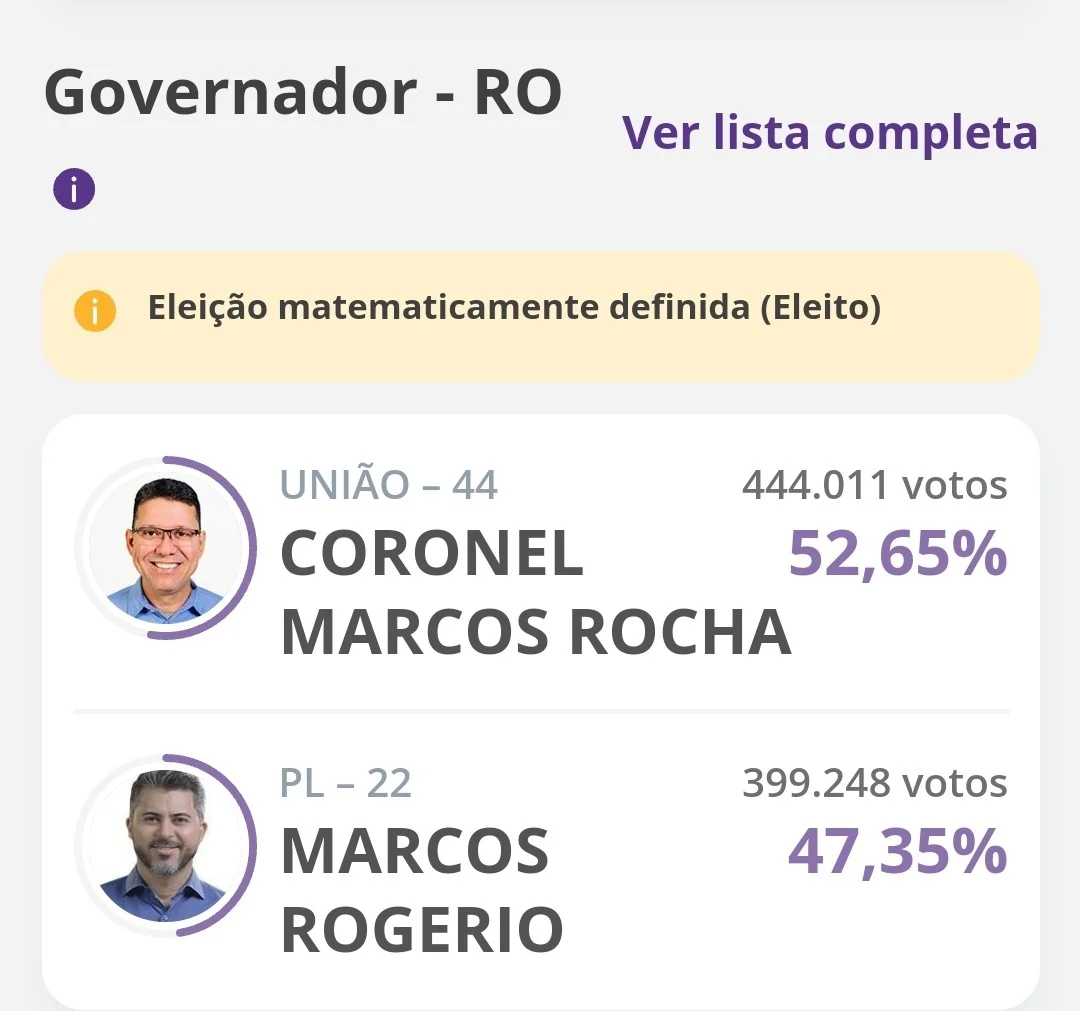Click the 52,65% percentage
Image resolution: width=1080 pixels, height=1011 pixels.
tap(897, 552)
